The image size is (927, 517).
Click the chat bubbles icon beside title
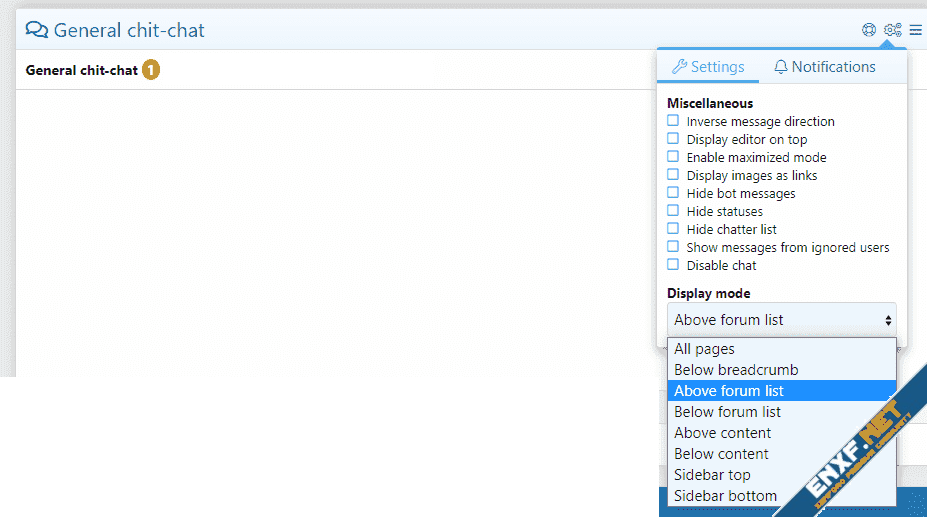pos(37,30)
